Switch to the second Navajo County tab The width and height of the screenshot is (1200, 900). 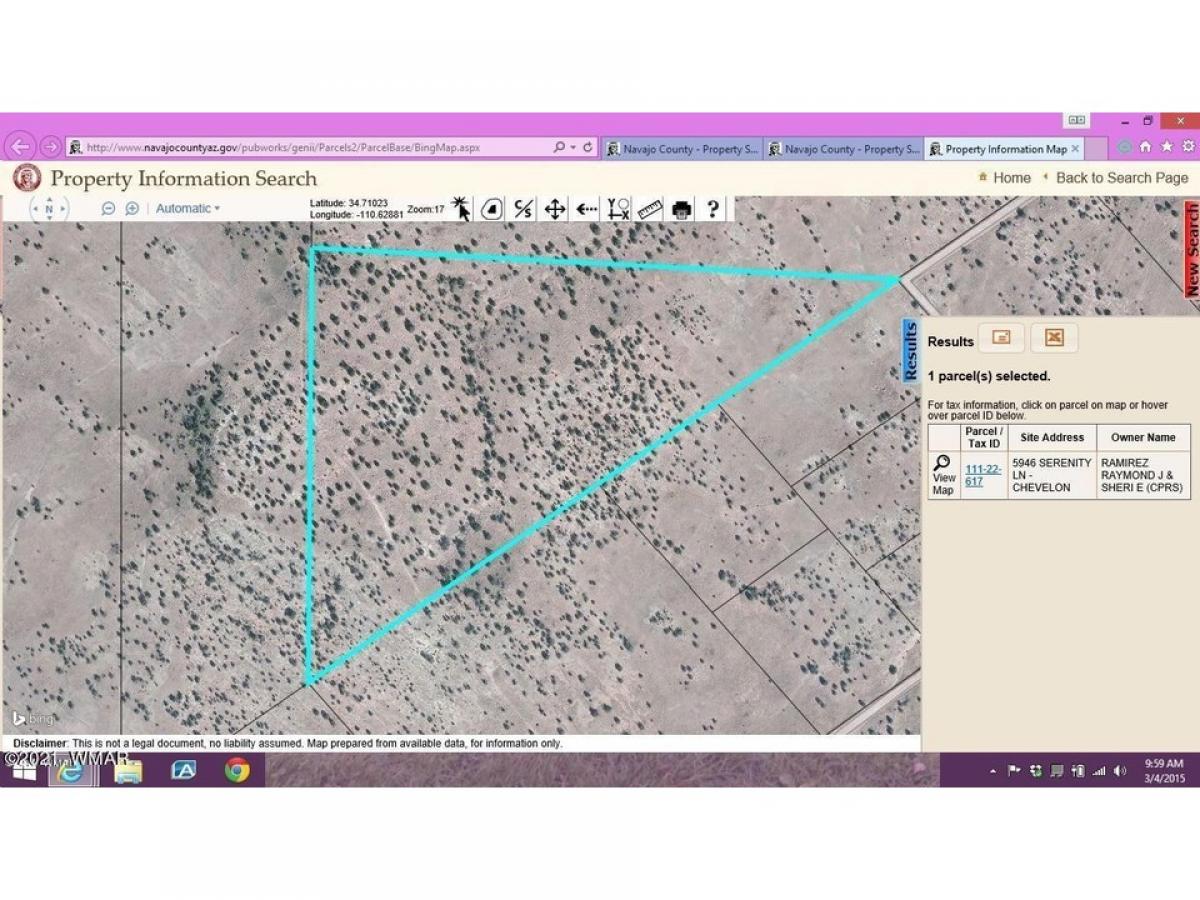point(843,149)
